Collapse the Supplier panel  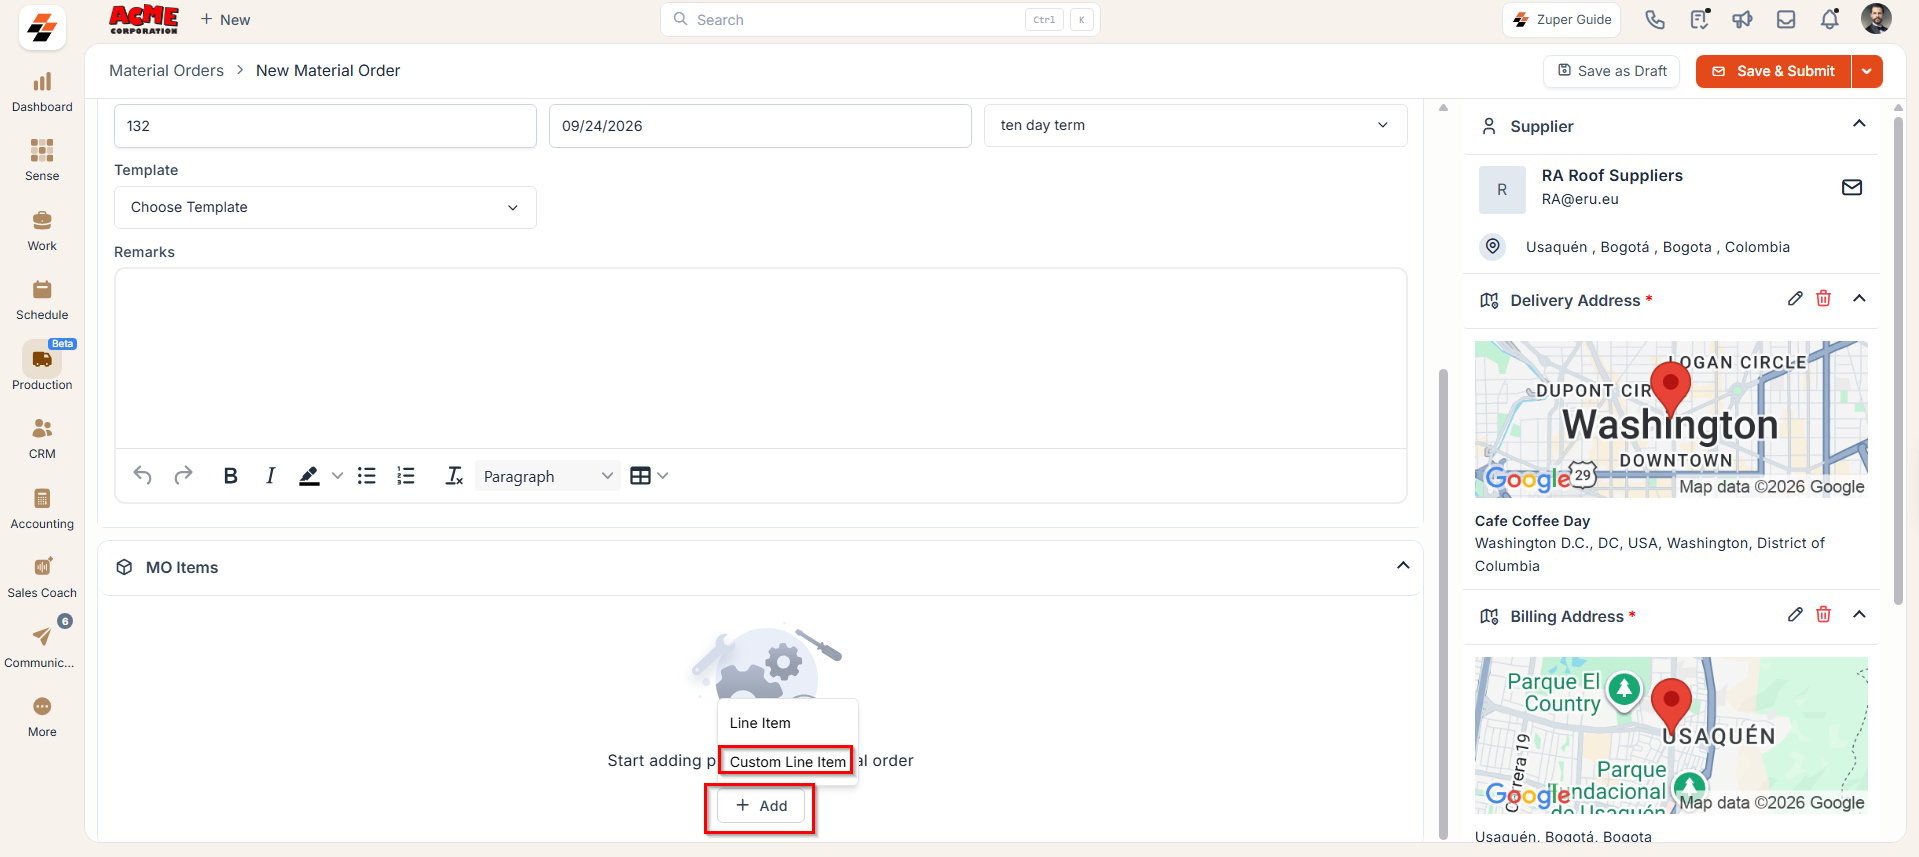(1859, 124)
